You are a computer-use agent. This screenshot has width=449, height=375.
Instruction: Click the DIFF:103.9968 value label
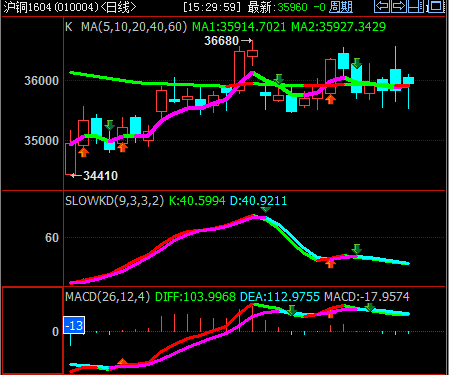(195, 296)
